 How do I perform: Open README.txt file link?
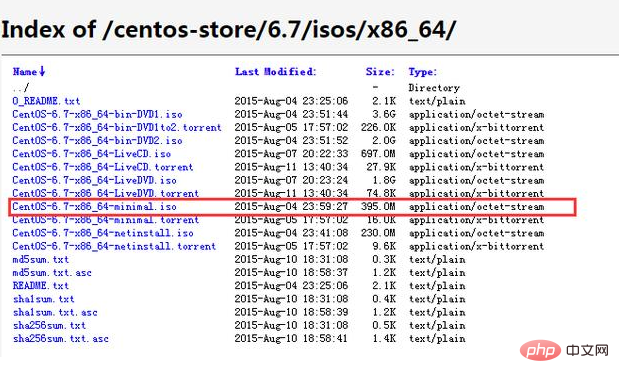click(x=41, y=286)
